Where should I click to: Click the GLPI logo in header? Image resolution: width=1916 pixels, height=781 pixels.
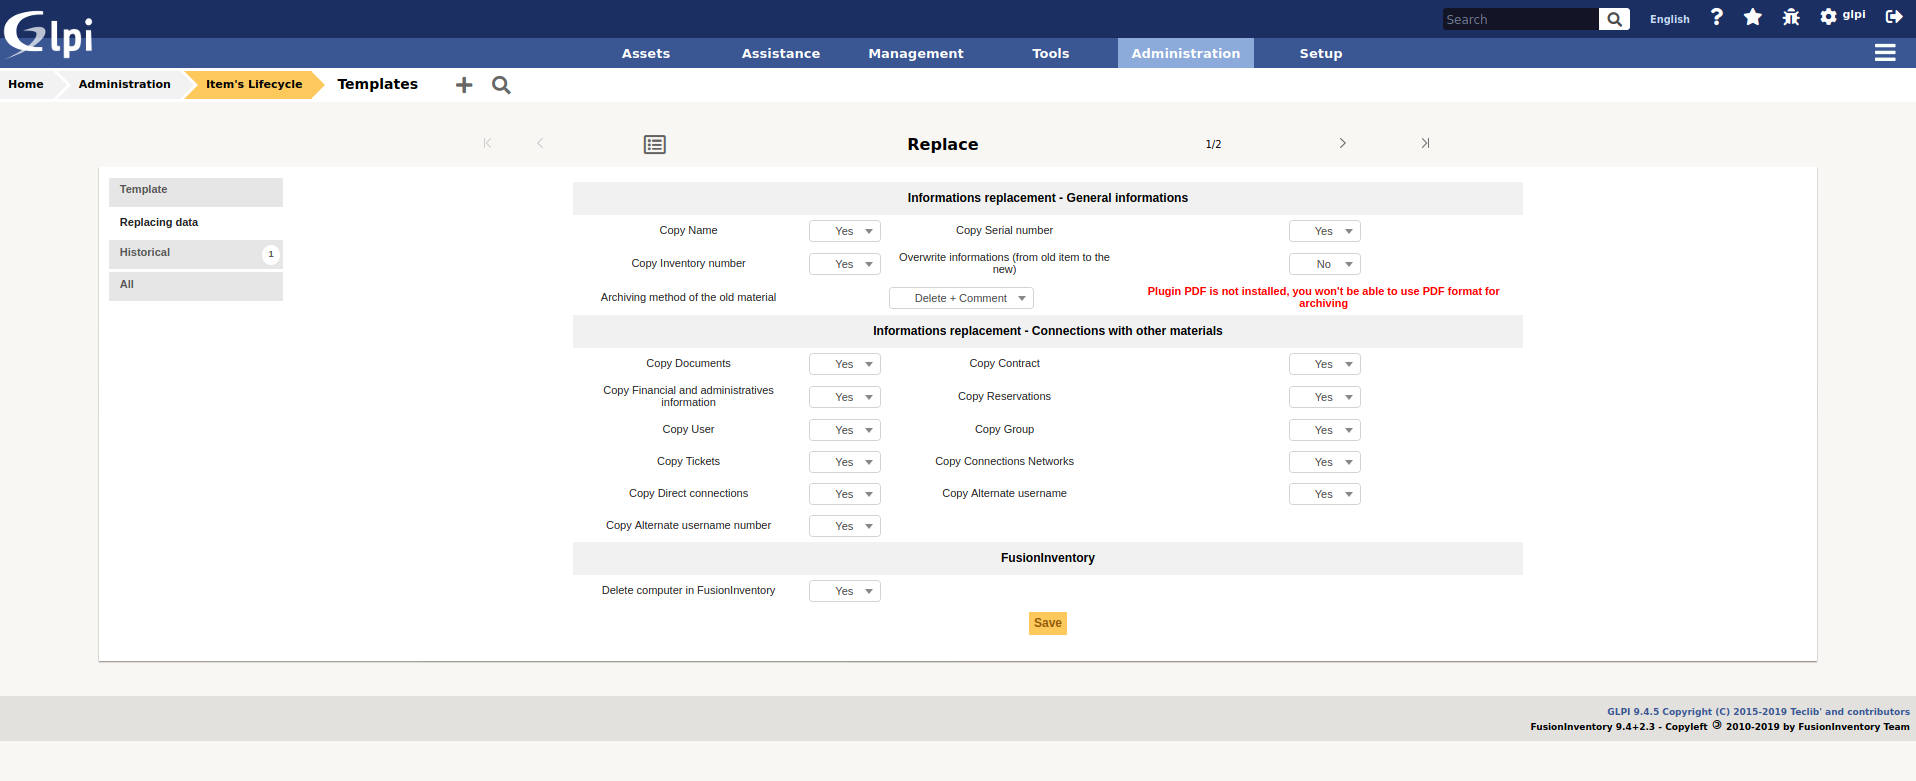pyautogui.click(x=48, y=34)
